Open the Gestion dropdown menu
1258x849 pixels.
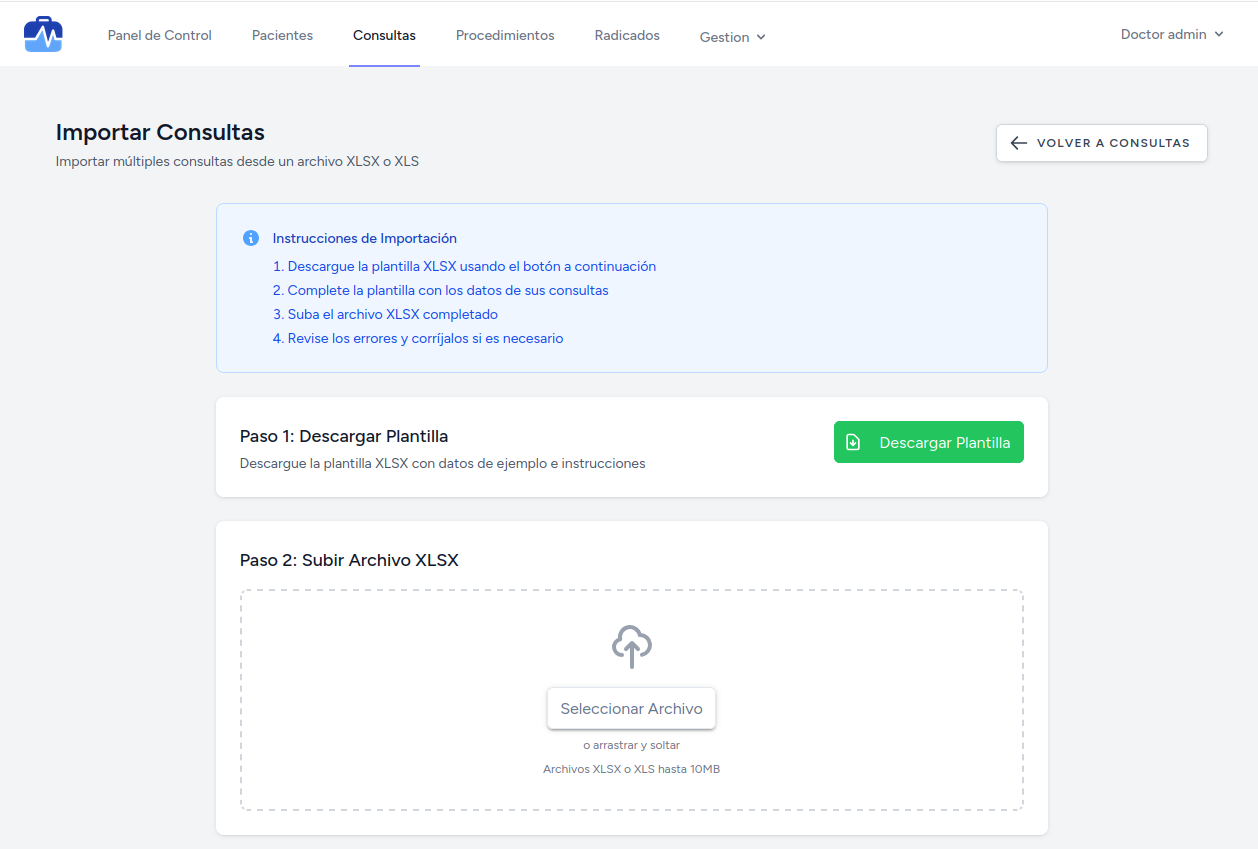(732, 37)
